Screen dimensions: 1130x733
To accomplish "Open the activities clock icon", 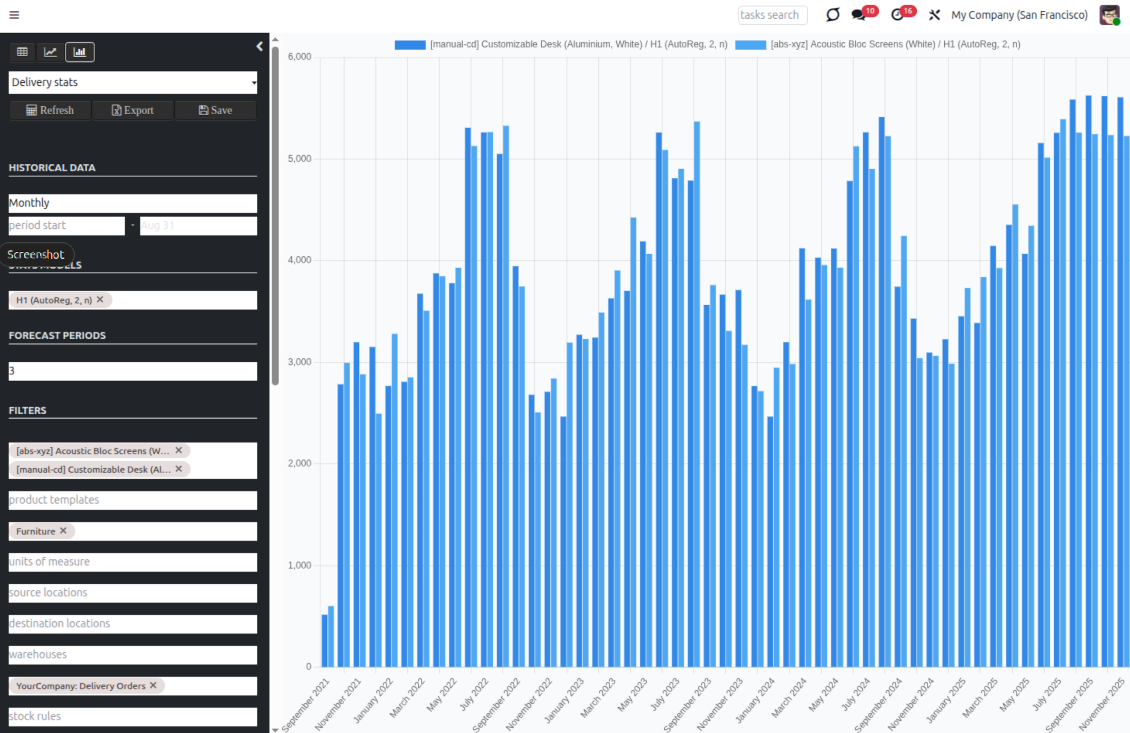I will point(897,15).
